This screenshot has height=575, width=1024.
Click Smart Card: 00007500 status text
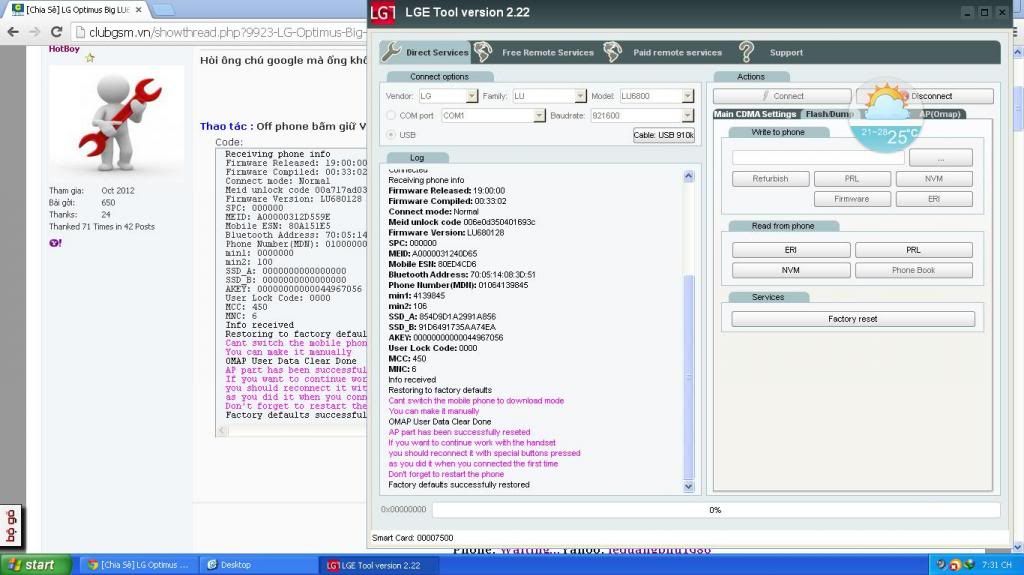click(412, 538)
